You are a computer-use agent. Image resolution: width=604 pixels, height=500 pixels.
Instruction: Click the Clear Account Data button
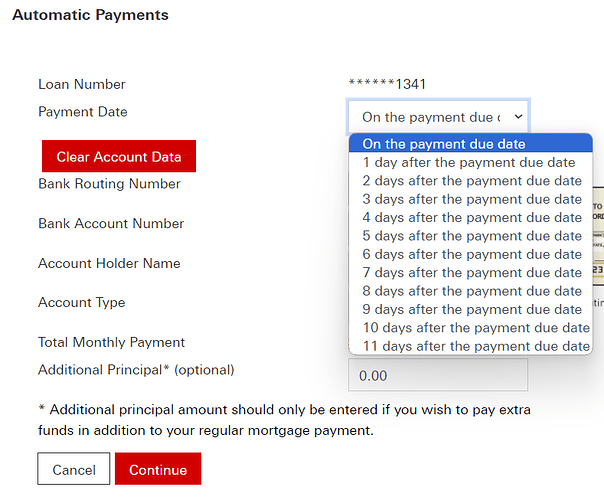pos(119,156)
